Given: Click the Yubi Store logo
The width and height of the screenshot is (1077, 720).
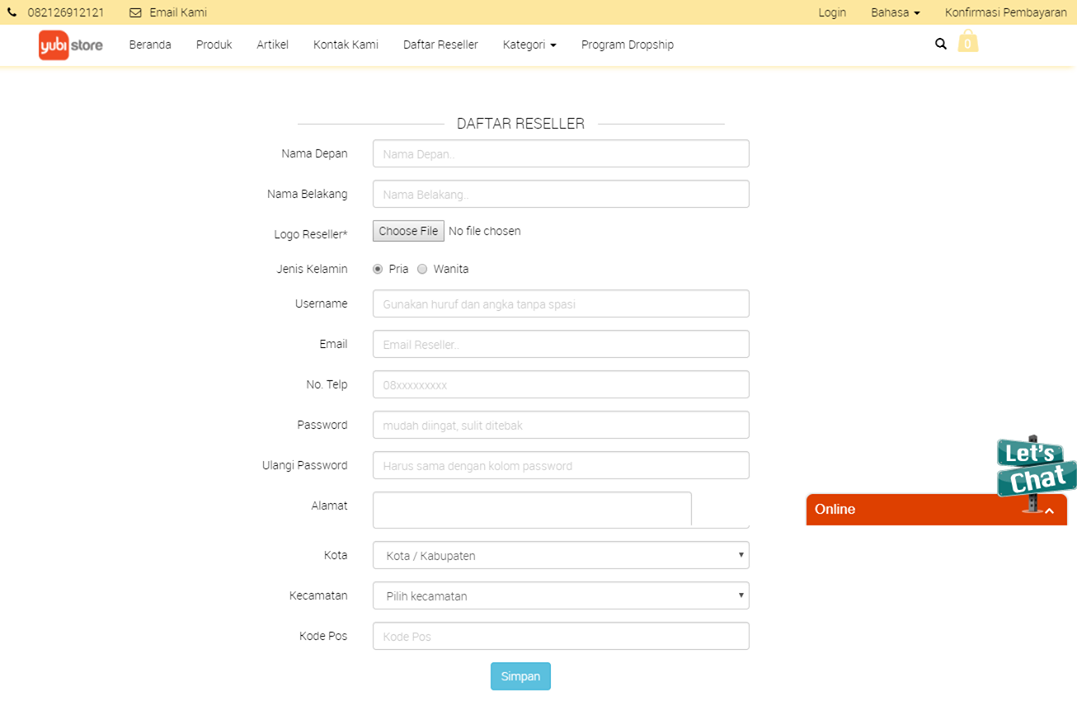Looking at the screenshot, I should pos(71,45).
